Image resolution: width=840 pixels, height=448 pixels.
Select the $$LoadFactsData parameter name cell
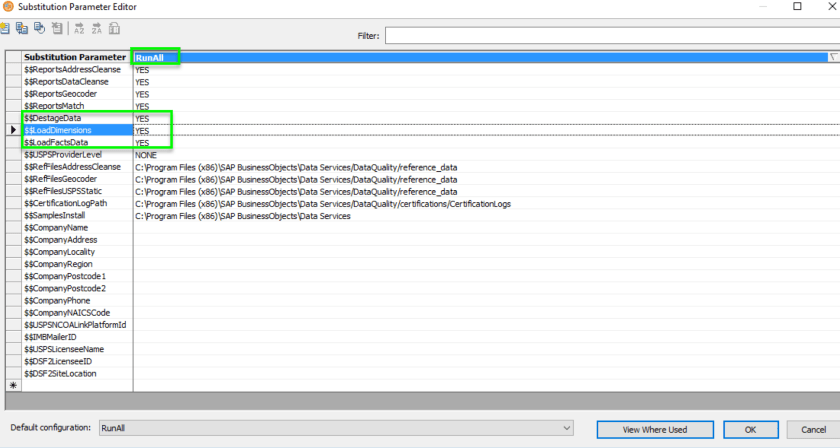click(x=75, y=143)
